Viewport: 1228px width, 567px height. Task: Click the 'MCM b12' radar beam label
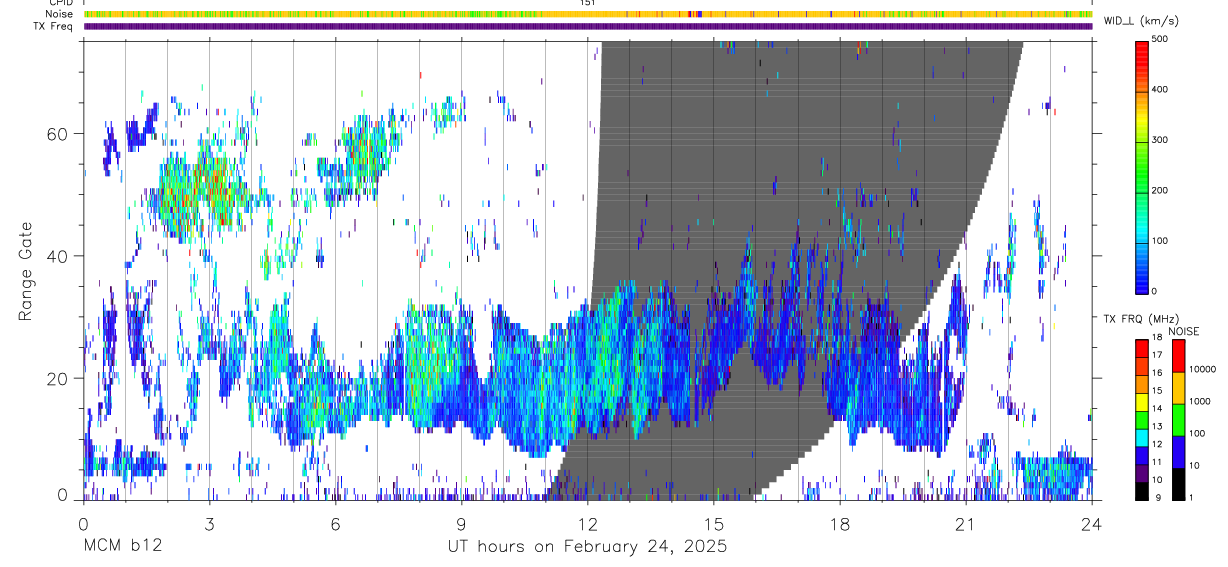[123, 547]
